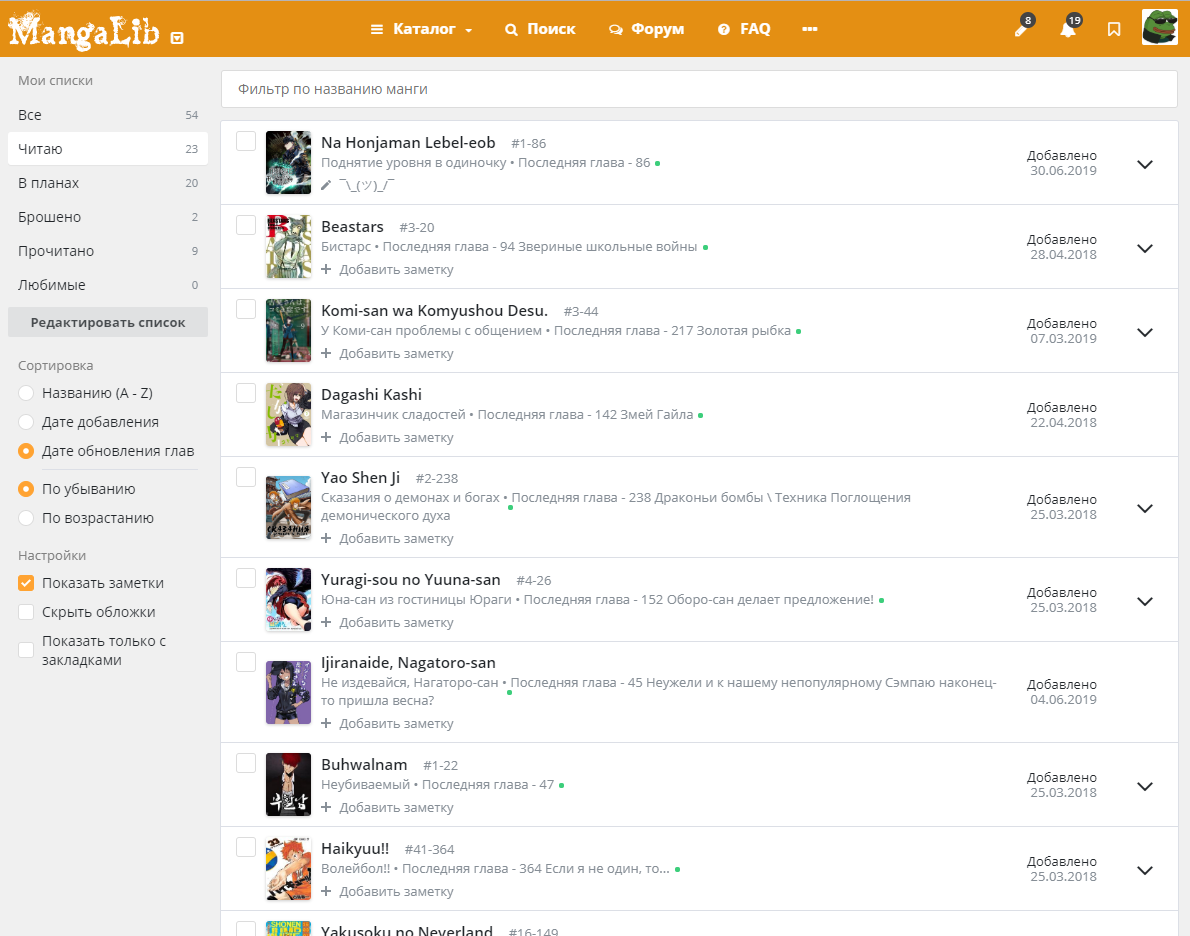
Task: Expand the Yuragi-sou no Yuuna-san chevron
Action: 1144,601
